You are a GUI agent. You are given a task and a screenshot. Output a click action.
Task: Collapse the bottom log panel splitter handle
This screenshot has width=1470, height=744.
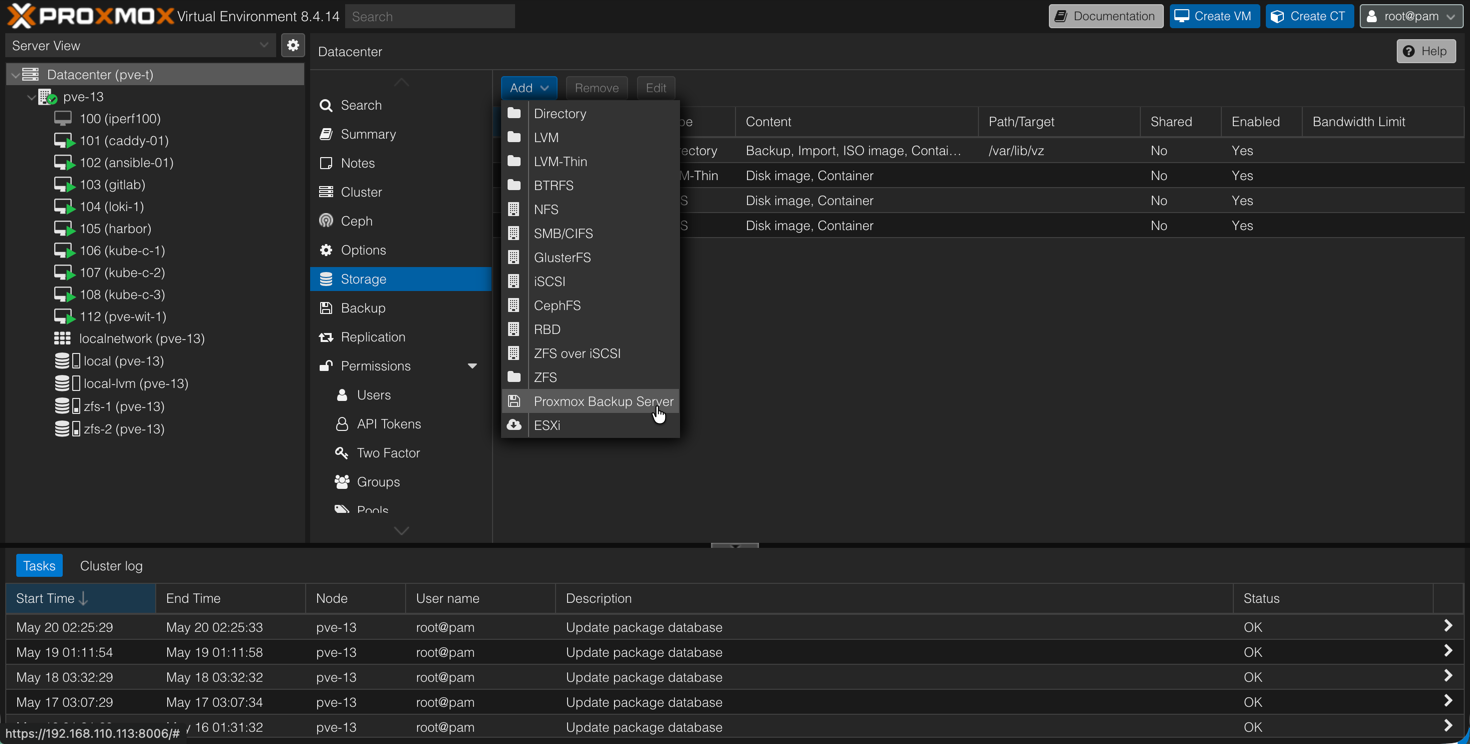point(735,546)
